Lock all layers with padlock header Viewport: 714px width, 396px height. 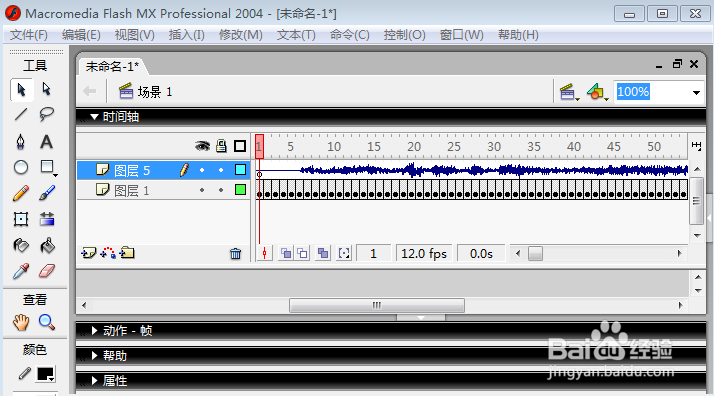[221, 146]
